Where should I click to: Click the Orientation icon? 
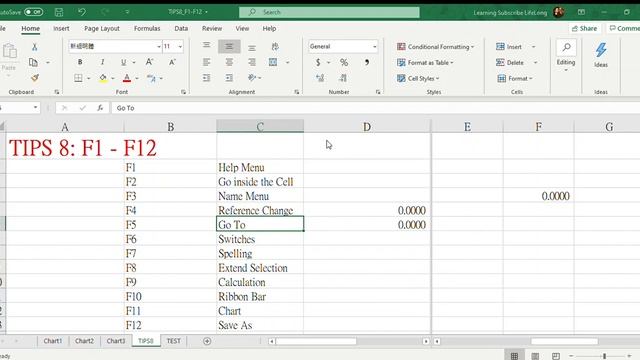[x=252, y=78]
